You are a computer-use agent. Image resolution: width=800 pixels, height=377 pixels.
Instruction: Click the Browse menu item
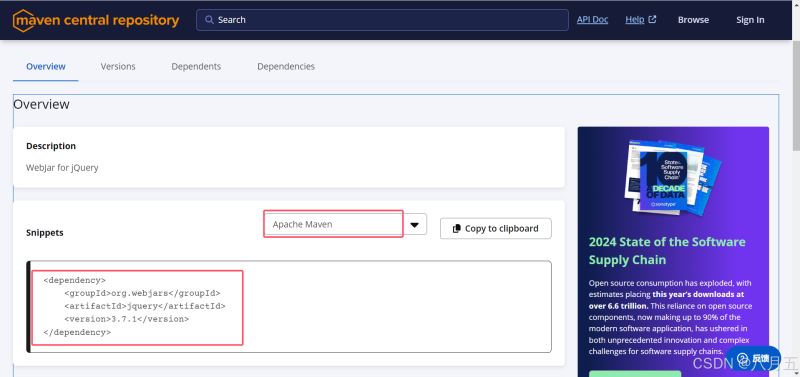click(693, 20)
